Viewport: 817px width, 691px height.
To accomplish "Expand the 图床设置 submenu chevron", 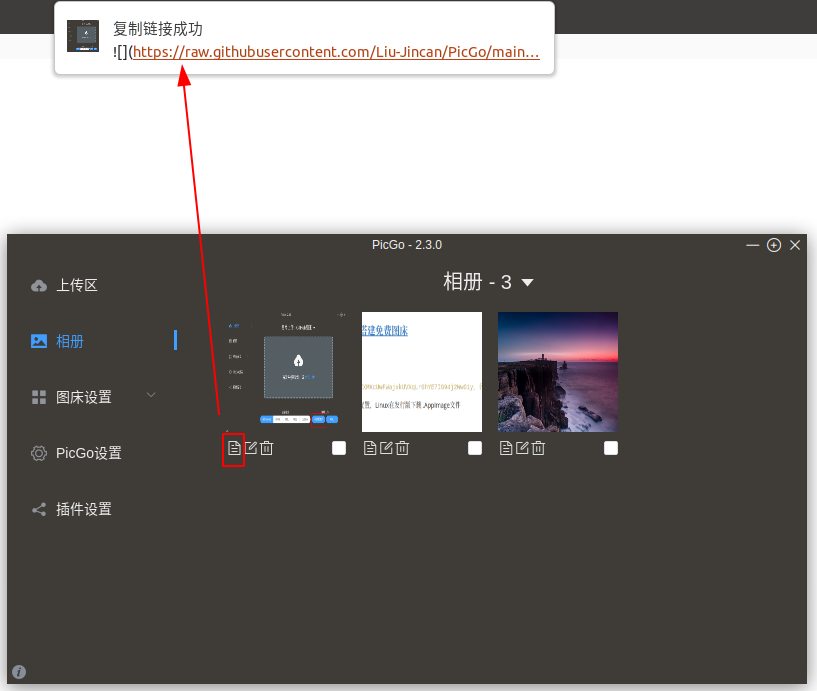I will 151,394.
